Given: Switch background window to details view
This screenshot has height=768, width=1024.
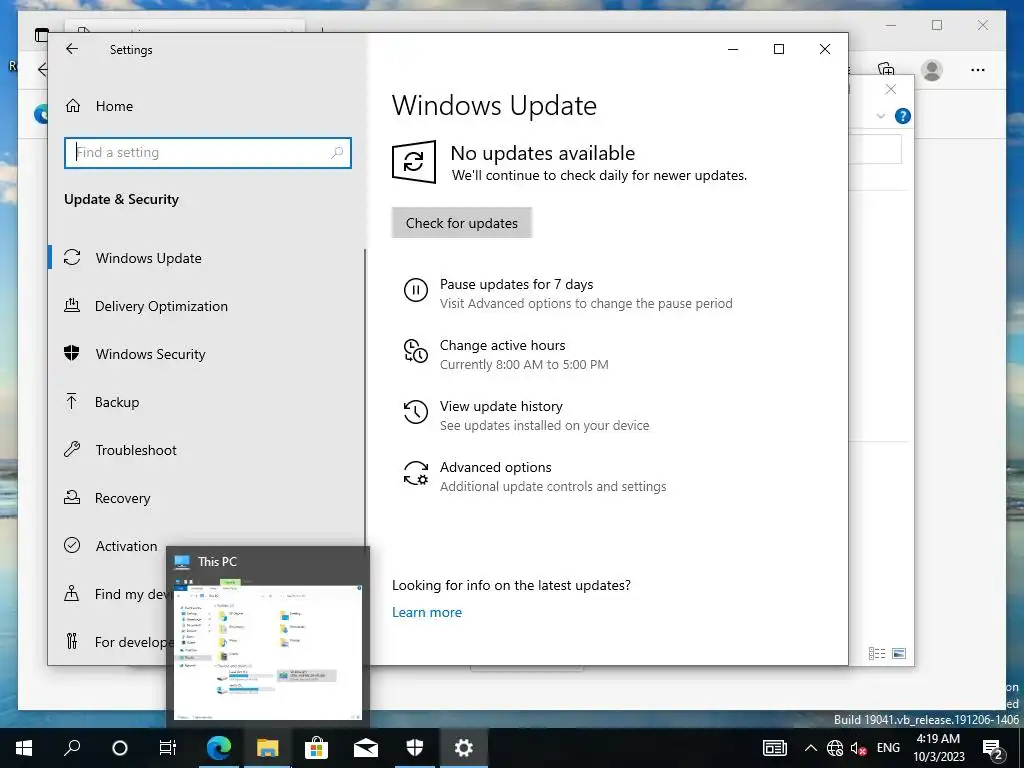Looking at the screenshot, I should click(x=877, y=653).
